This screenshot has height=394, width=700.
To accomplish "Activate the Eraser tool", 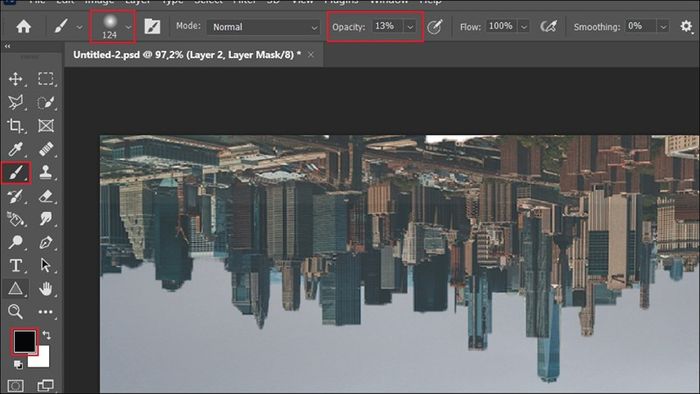I will click(x=46, y=195).
